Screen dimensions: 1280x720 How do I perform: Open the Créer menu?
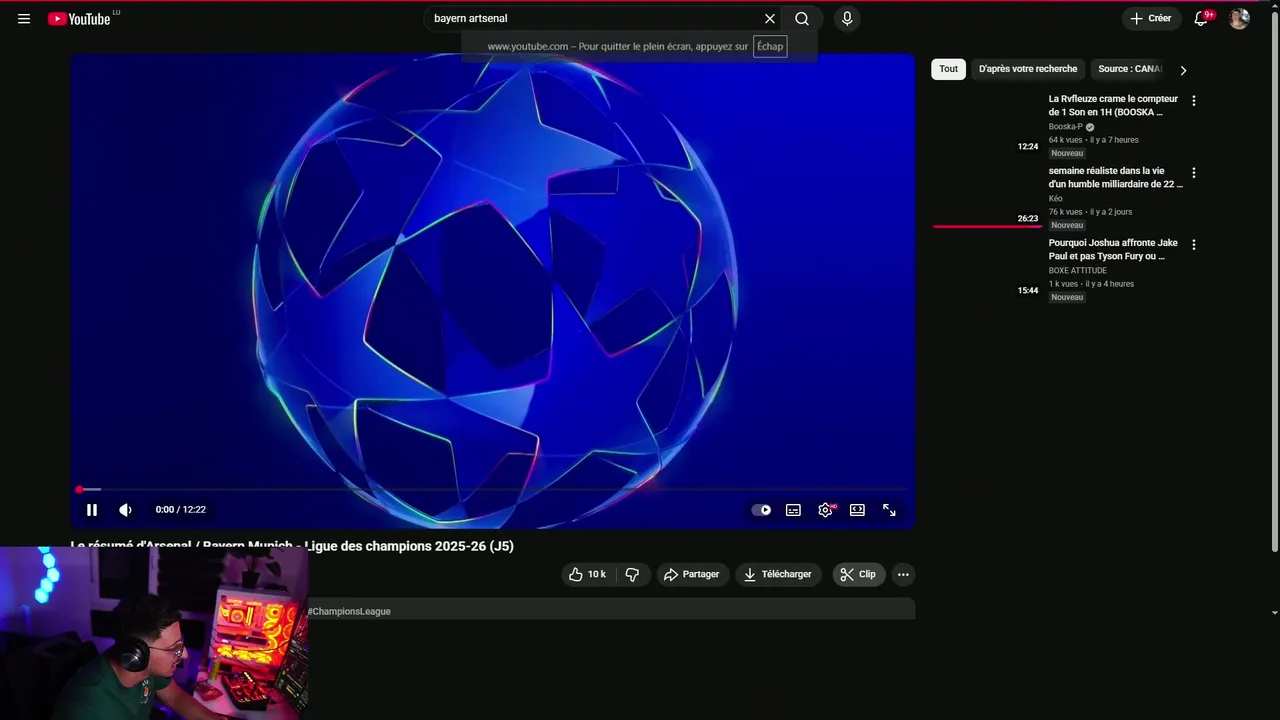[1150, 19]
